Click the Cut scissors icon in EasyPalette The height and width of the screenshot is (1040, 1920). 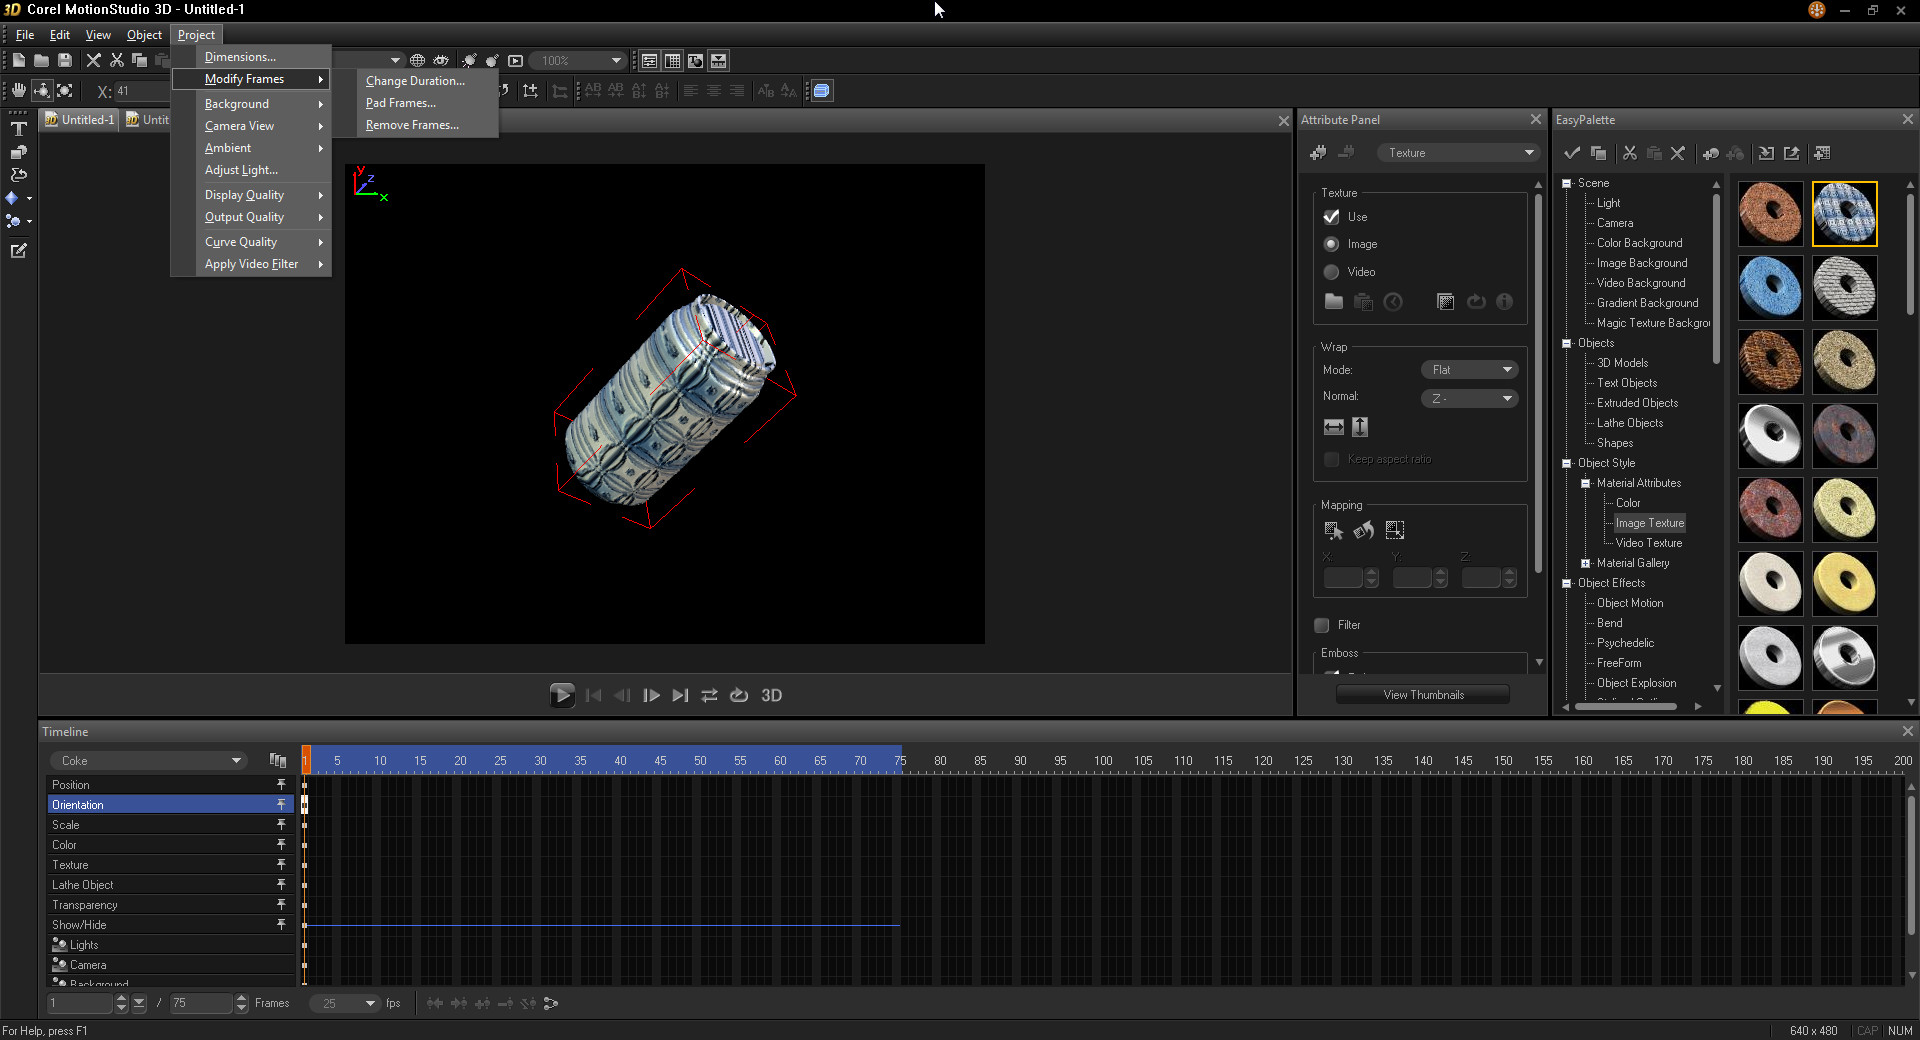[x=1630, y=153]
